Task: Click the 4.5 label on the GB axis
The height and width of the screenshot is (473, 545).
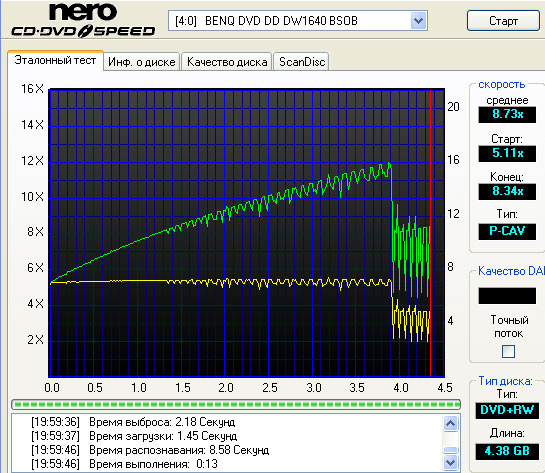Action: [x=445, y=388]
